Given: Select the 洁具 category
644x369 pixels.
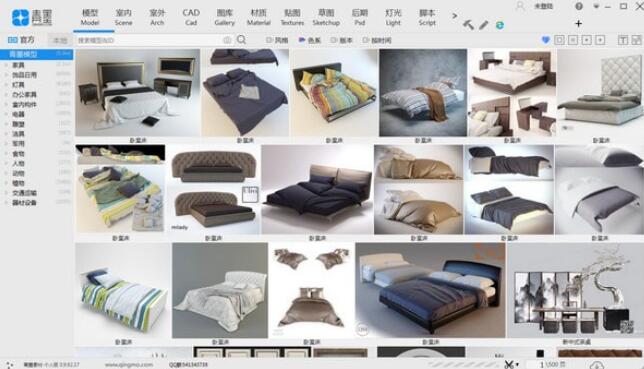Looking at the screenshot, I should click(18, 134).
